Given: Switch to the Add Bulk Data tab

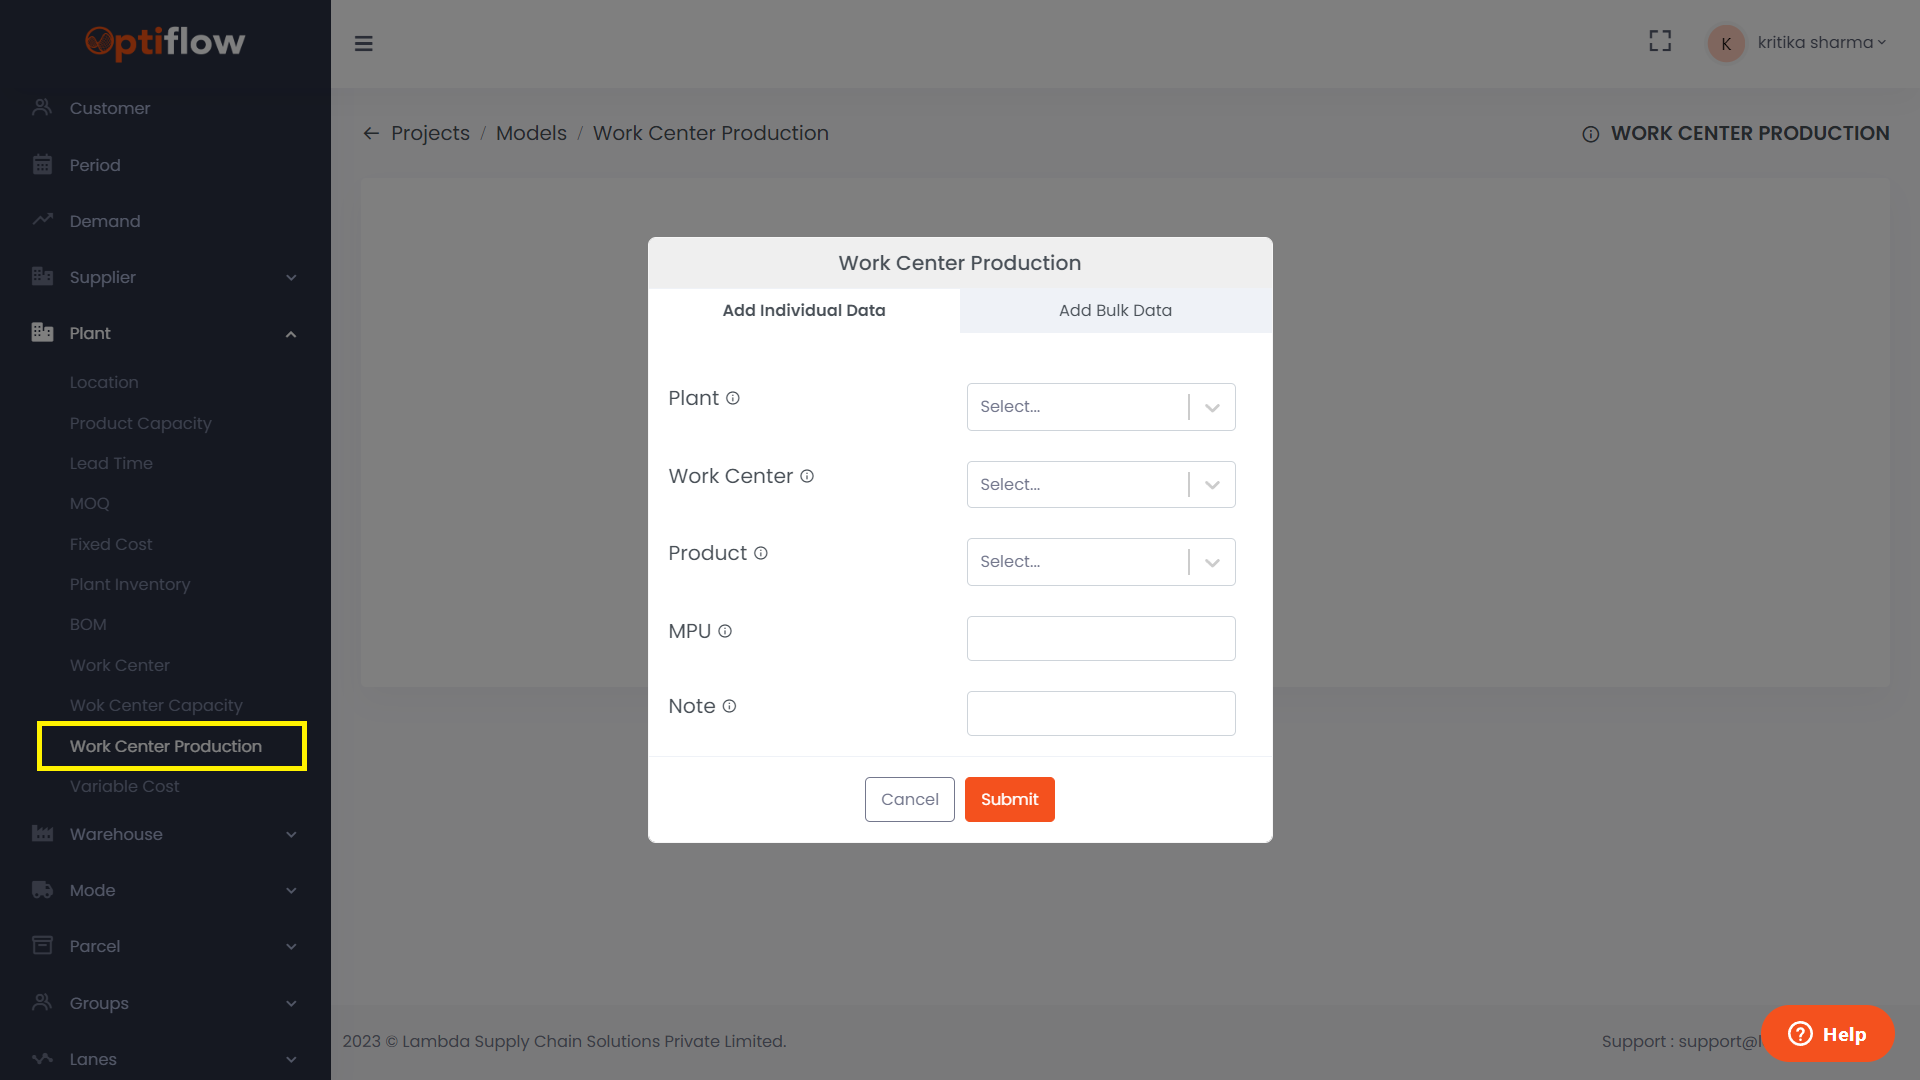Looking at the screenshot, I should 1115,310.
